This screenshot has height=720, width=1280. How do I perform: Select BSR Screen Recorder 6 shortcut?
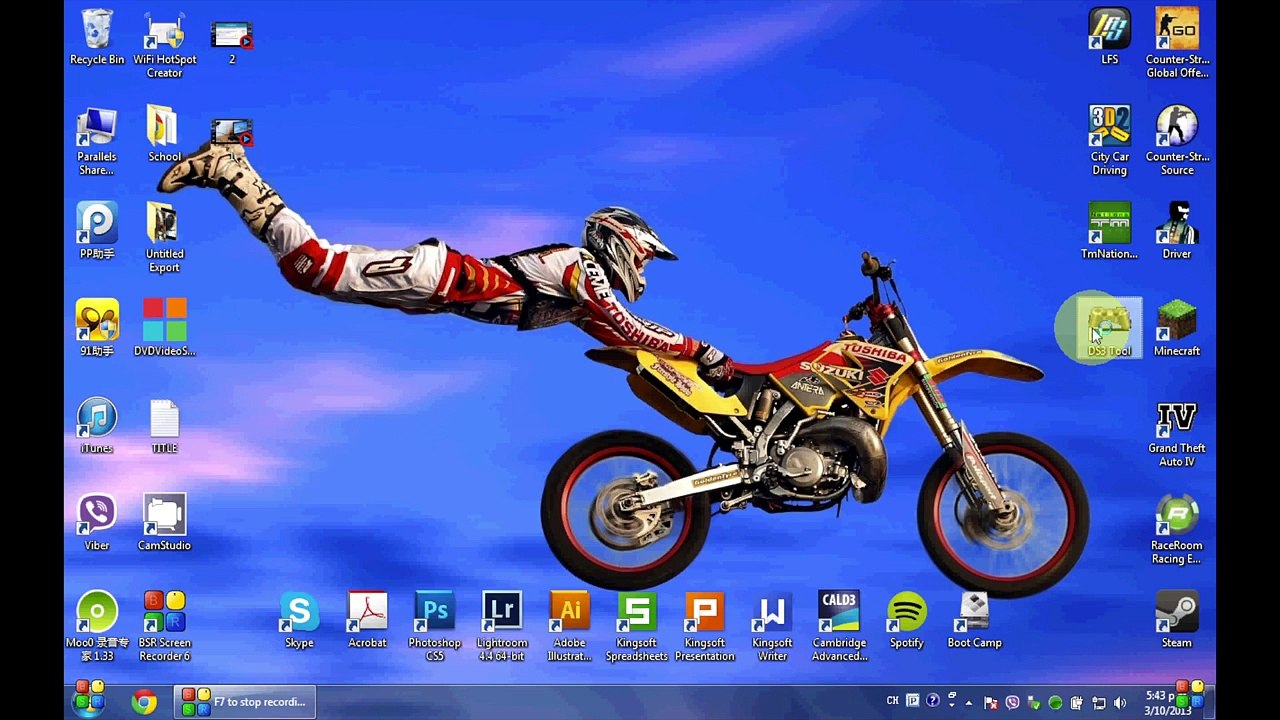tap(165, 626)
